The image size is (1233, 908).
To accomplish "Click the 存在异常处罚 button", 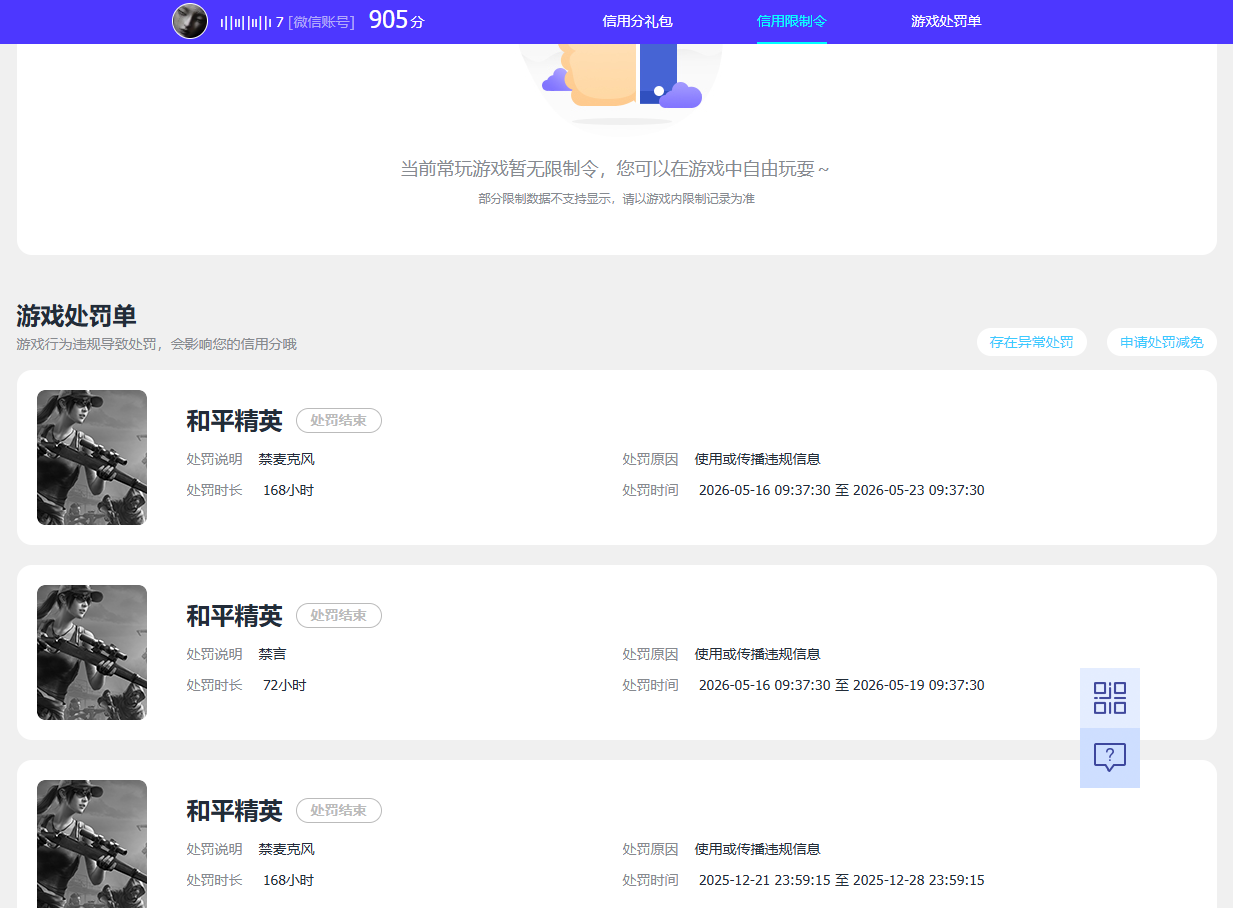I will tap(1032, 342).
